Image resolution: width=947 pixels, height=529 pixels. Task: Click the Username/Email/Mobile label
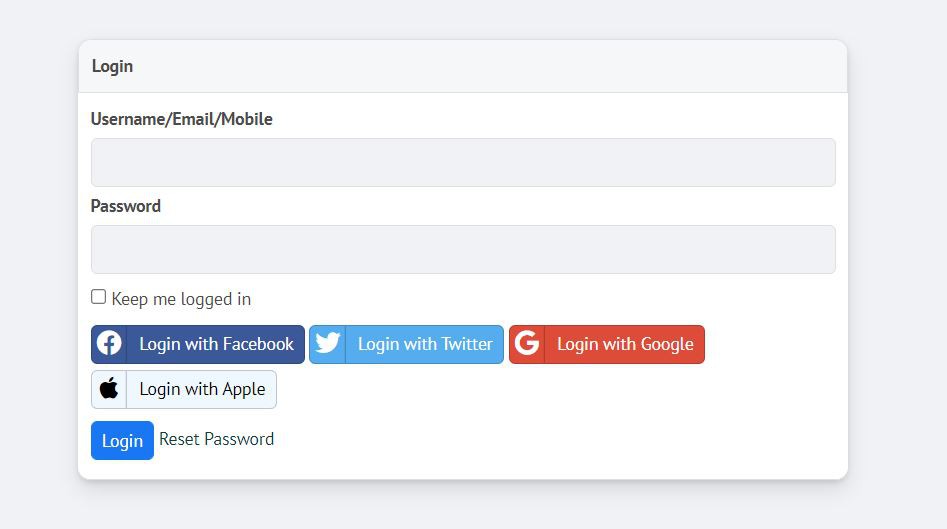pyautogui.click(x=181, y=119)
